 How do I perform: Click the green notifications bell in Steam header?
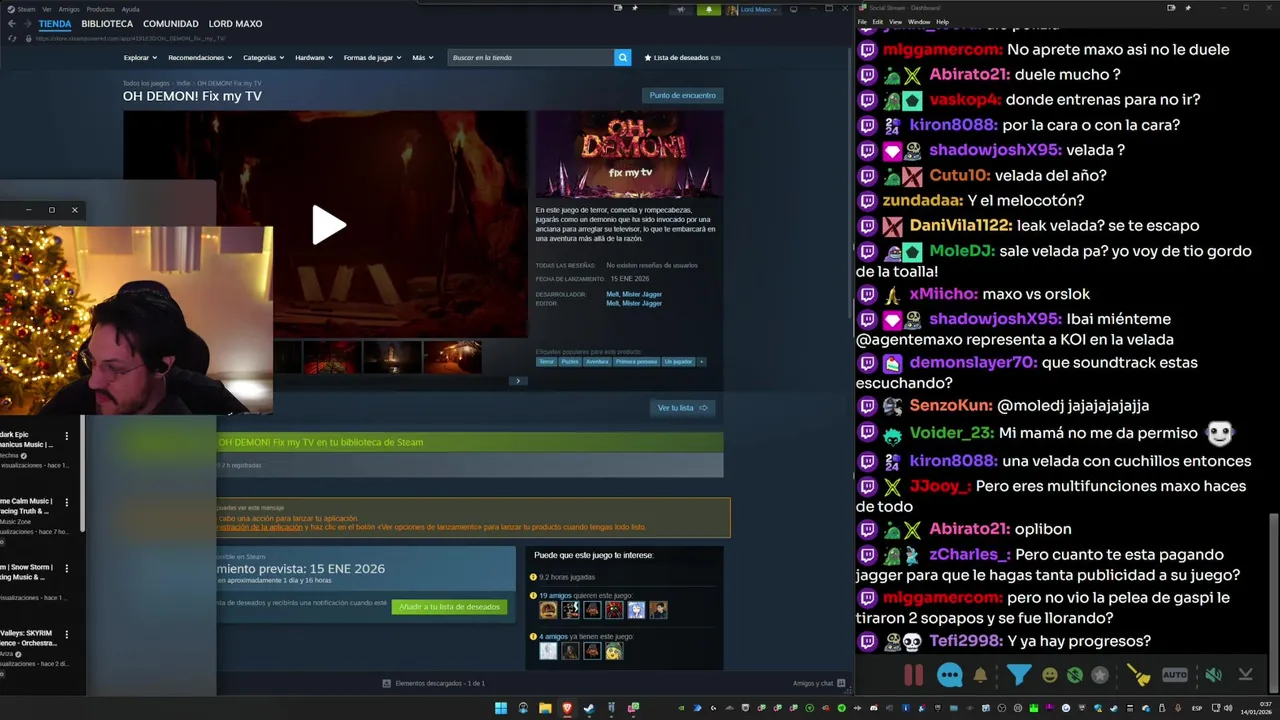click(709, 9)
